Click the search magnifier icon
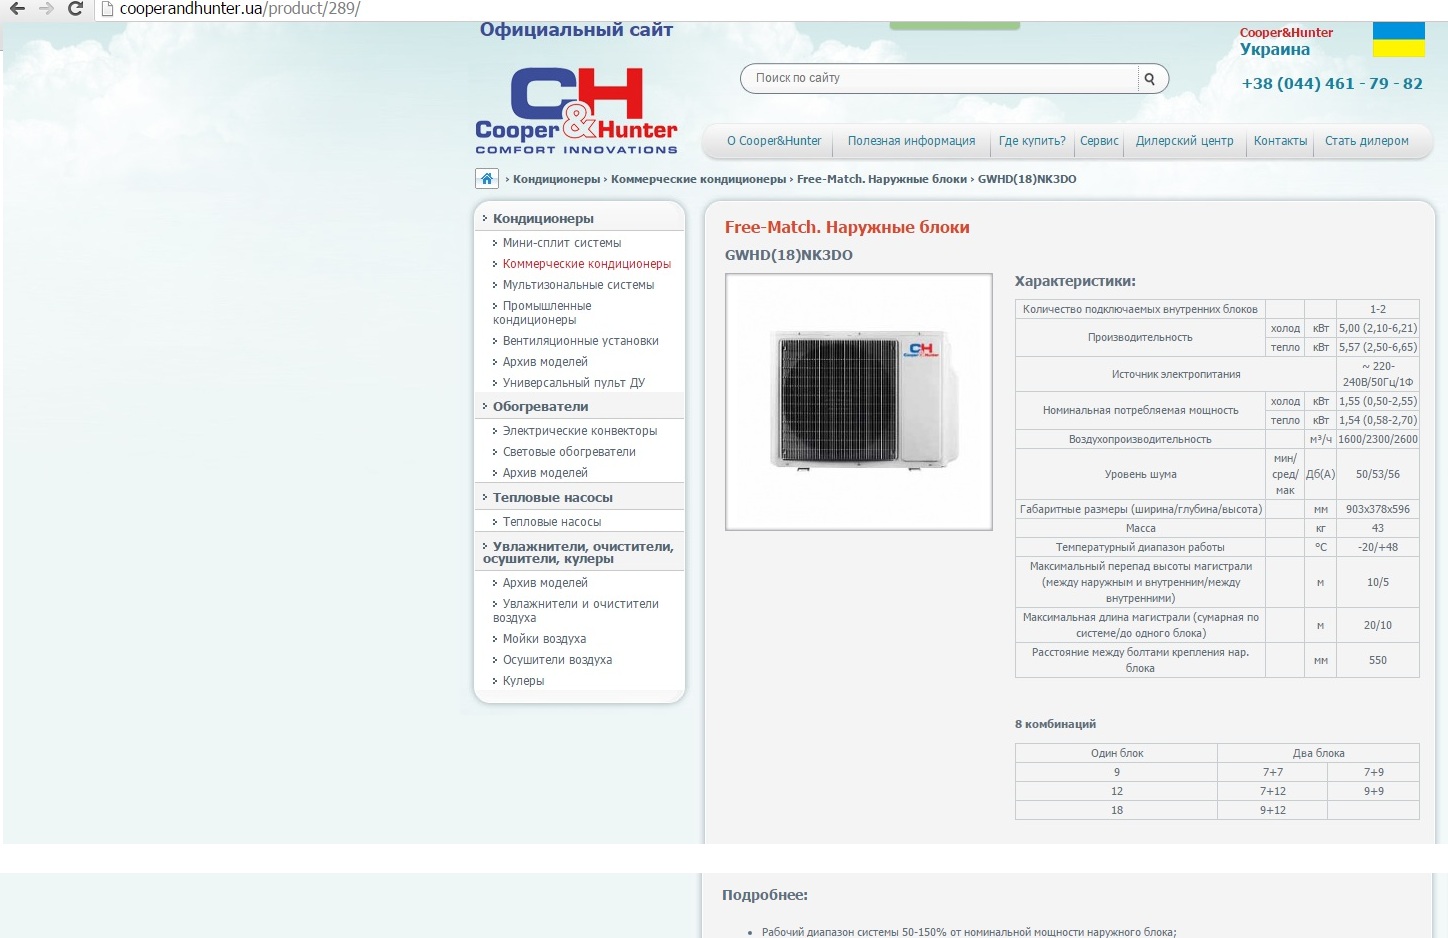The image size is (1448, 938). click(1150, 79)
